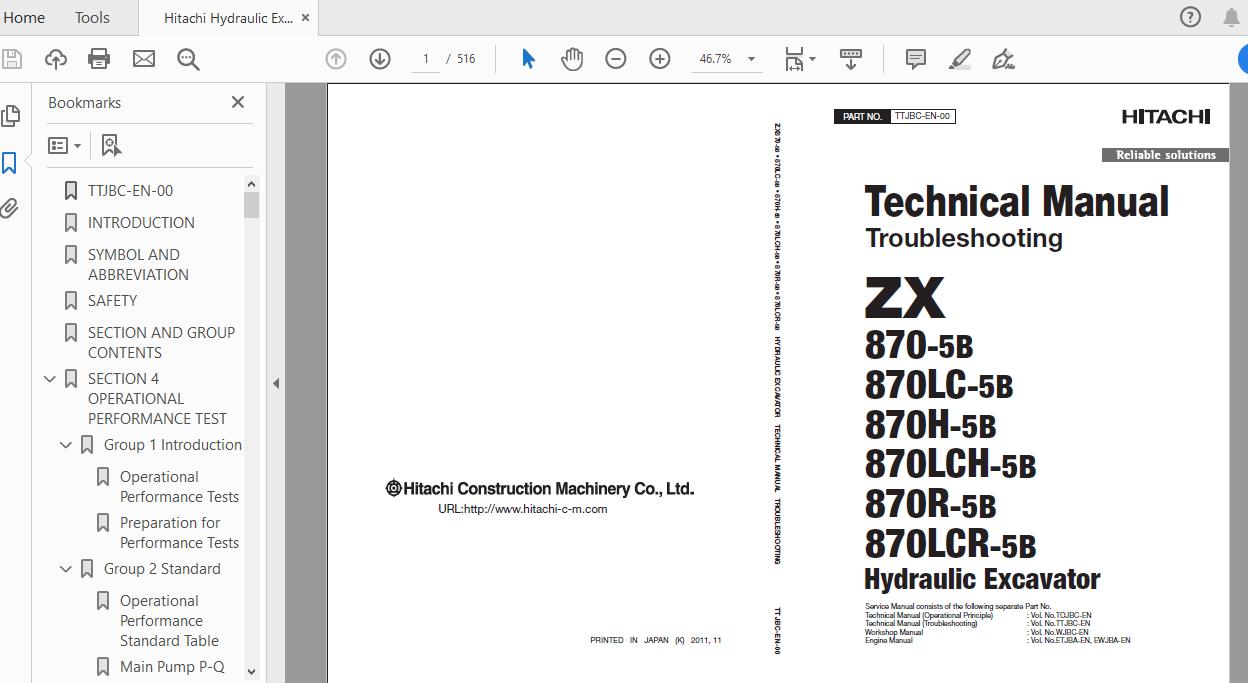Open SECTION AND GROUP CONTENTS bookmark
1248x683 pixels.
point(161,342)
